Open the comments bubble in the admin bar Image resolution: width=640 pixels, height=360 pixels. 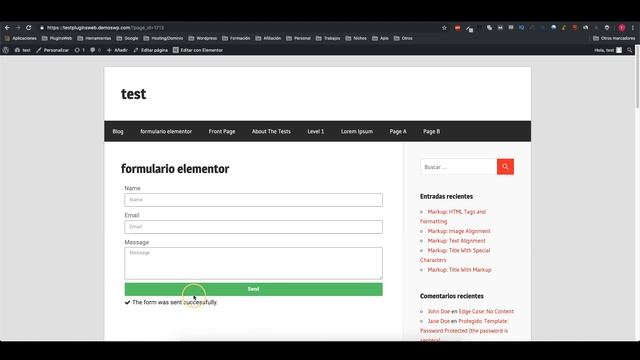click(x=95, y=50)
